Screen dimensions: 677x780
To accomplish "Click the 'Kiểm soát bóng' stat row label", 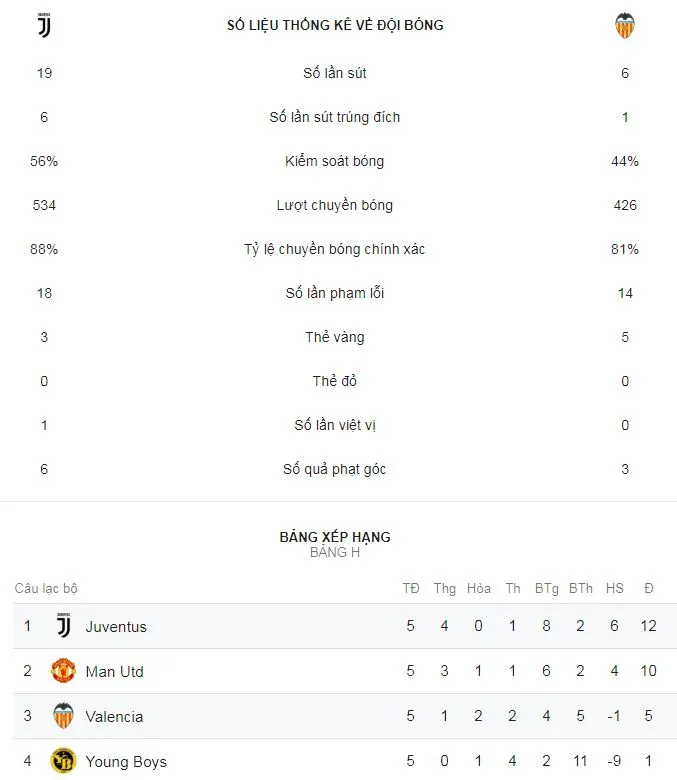I will [x=334, y=161].
